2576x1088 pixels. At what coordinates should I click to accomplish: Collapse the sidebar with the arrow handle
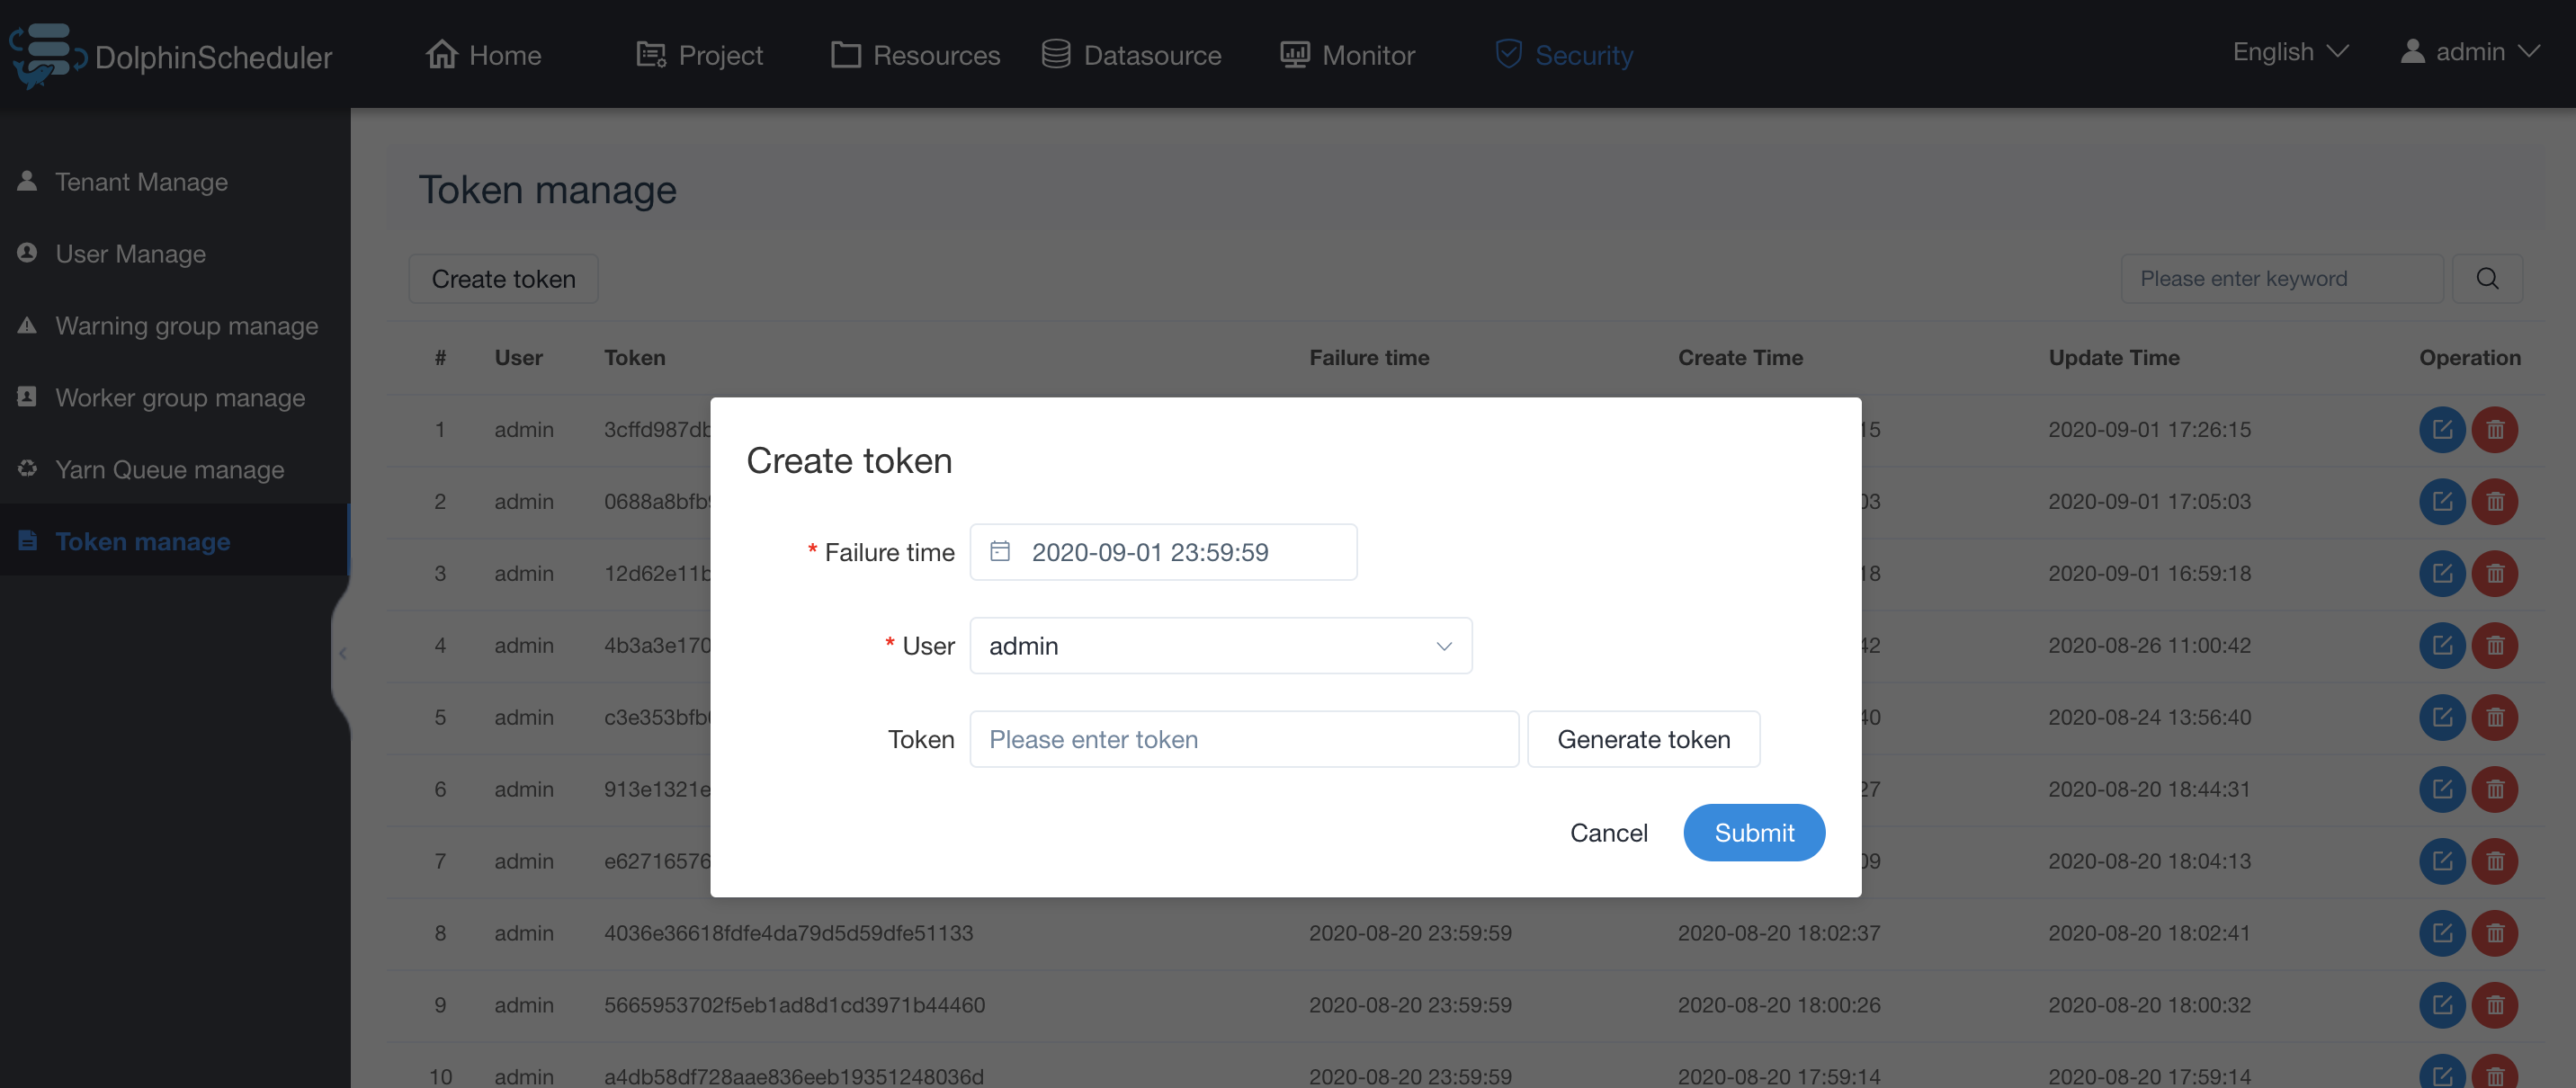coord(342,653)
